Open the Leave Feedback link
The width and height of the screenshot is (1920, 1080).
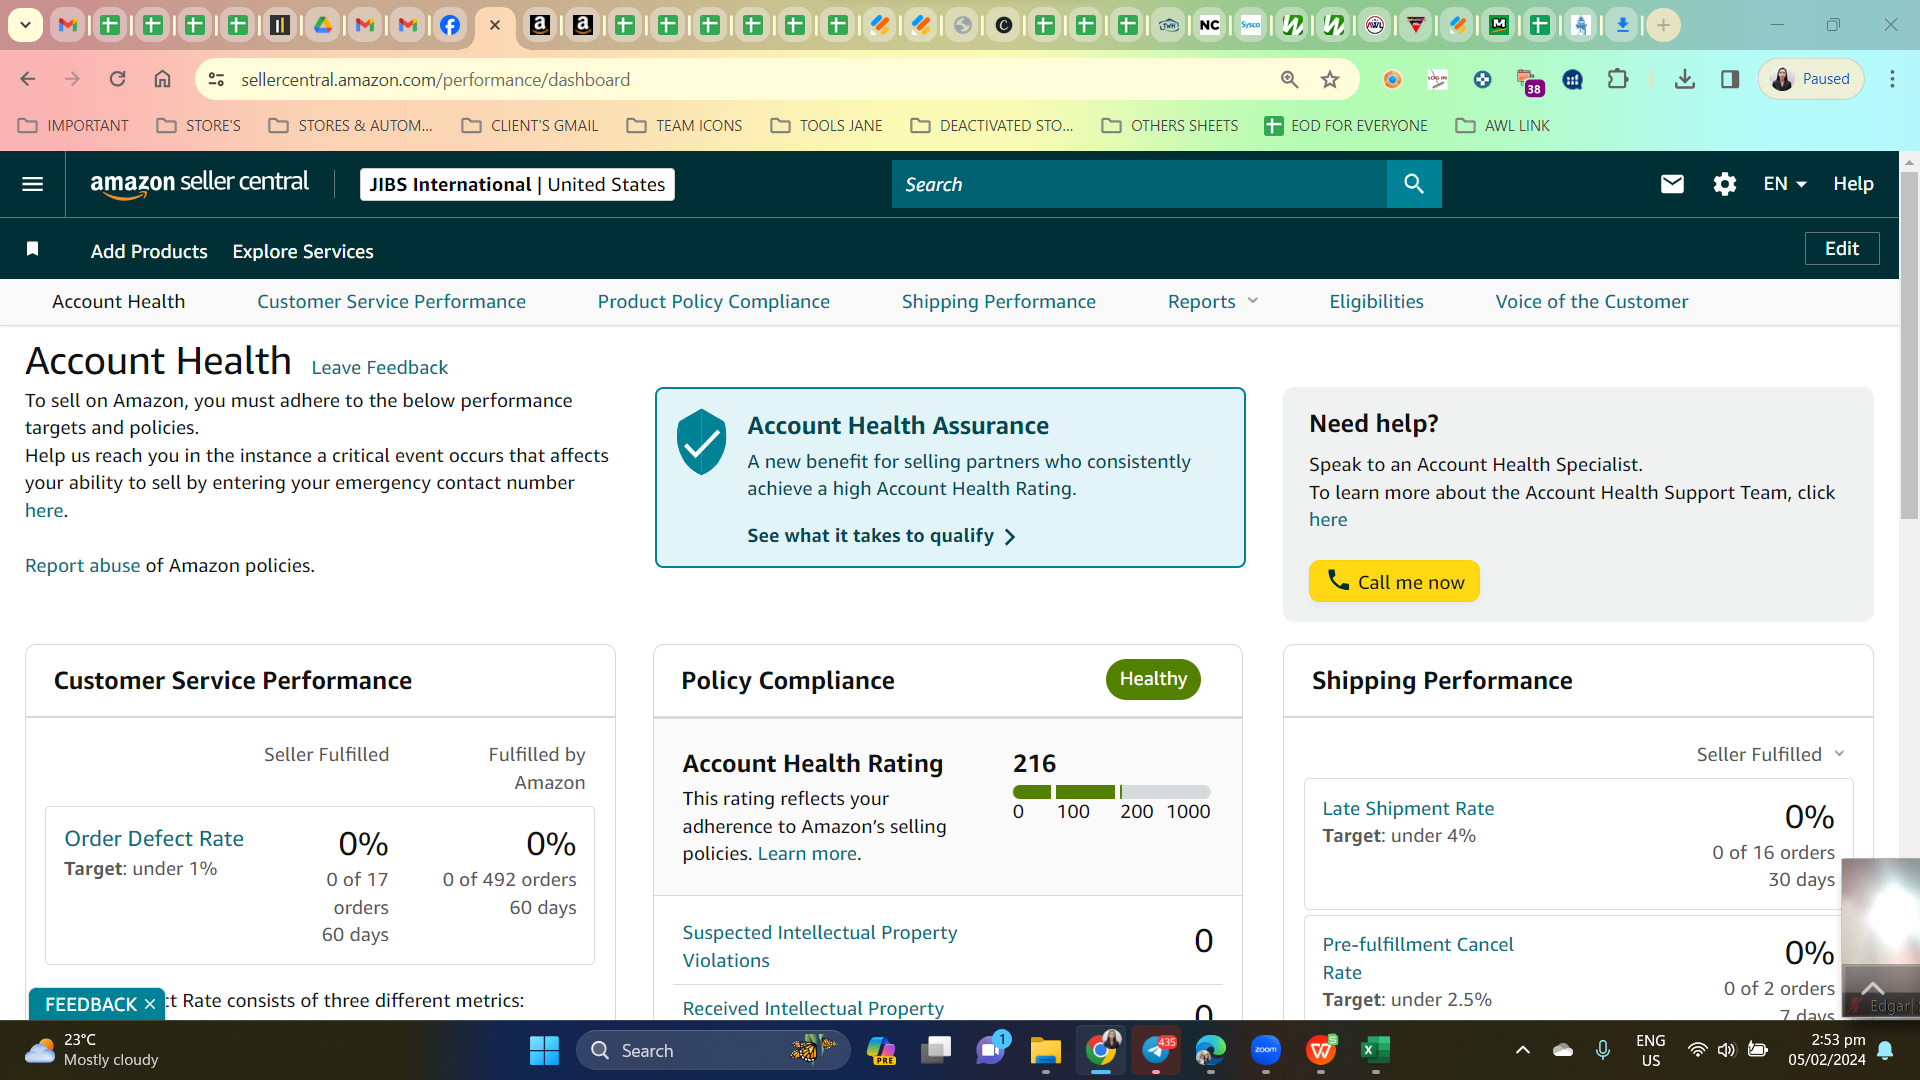[x=379, y=367]
